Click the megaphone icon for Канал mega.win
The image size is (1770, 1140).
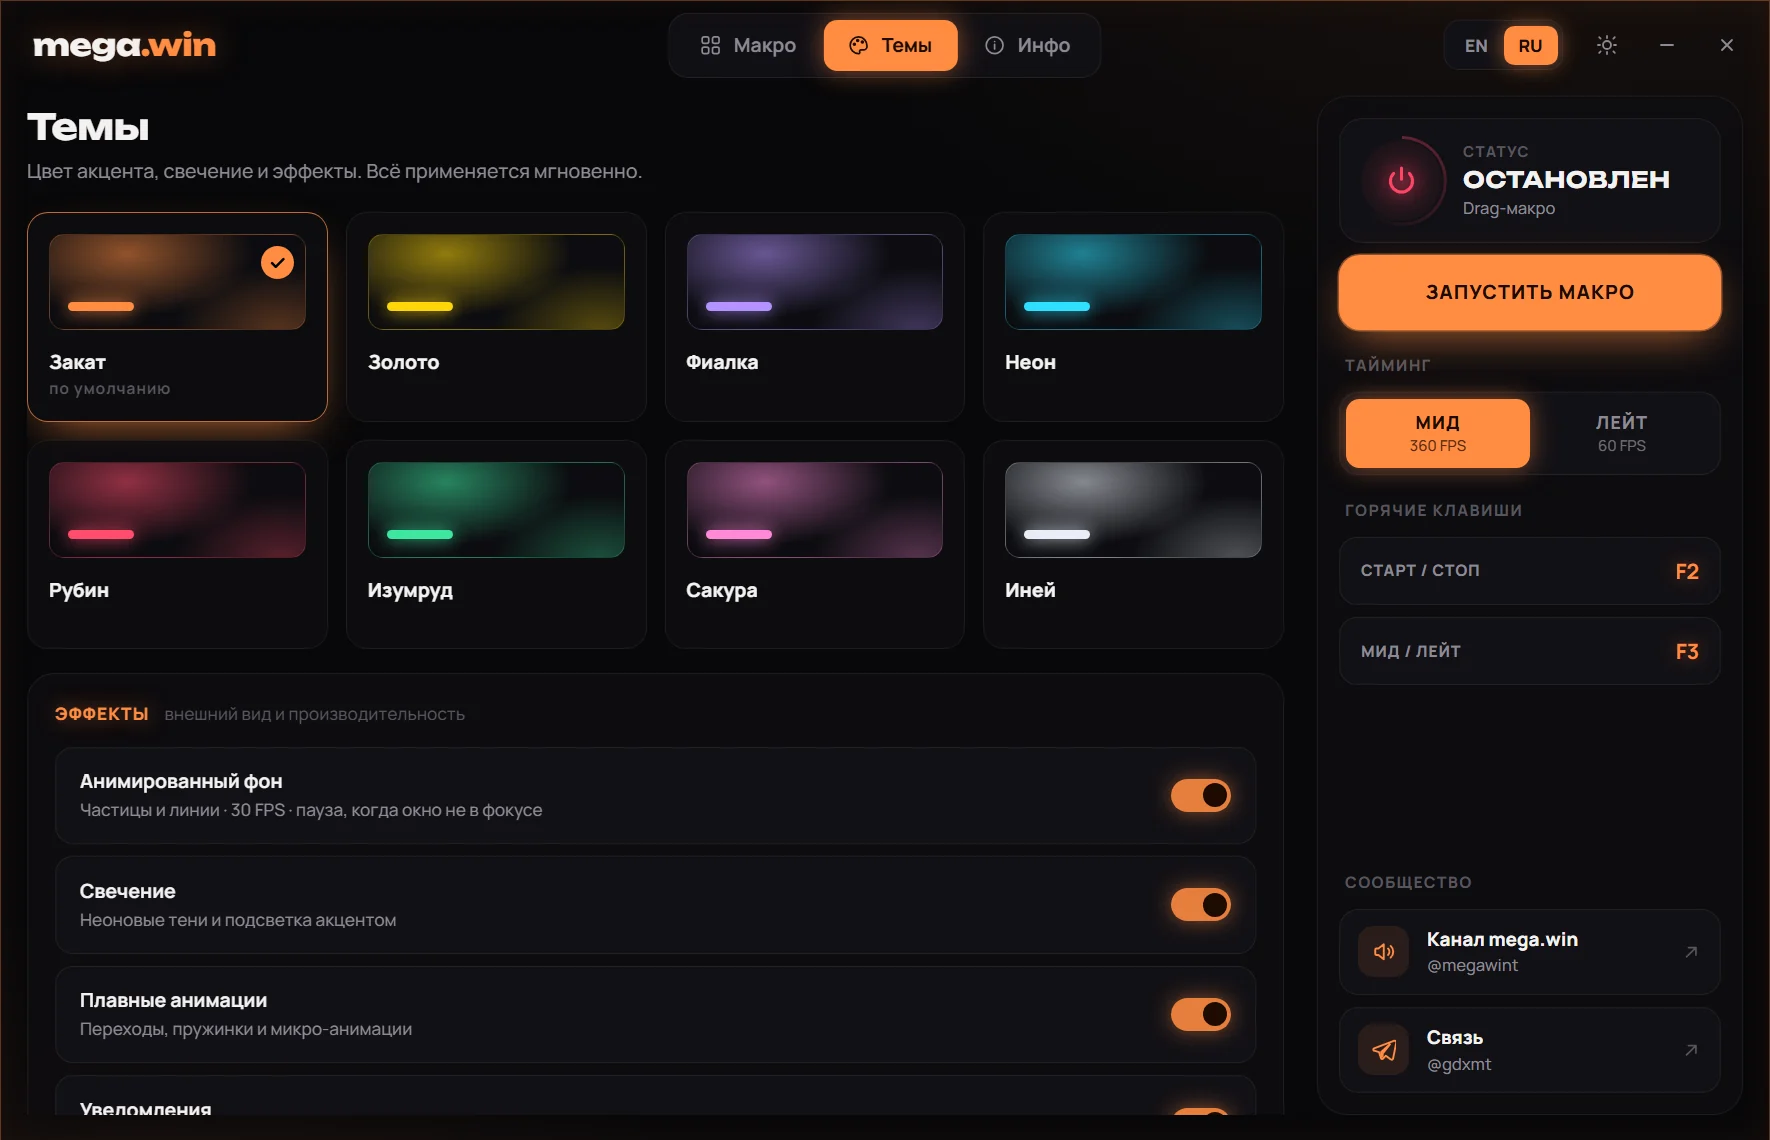pyautogui.click(x=1384, y=952)
